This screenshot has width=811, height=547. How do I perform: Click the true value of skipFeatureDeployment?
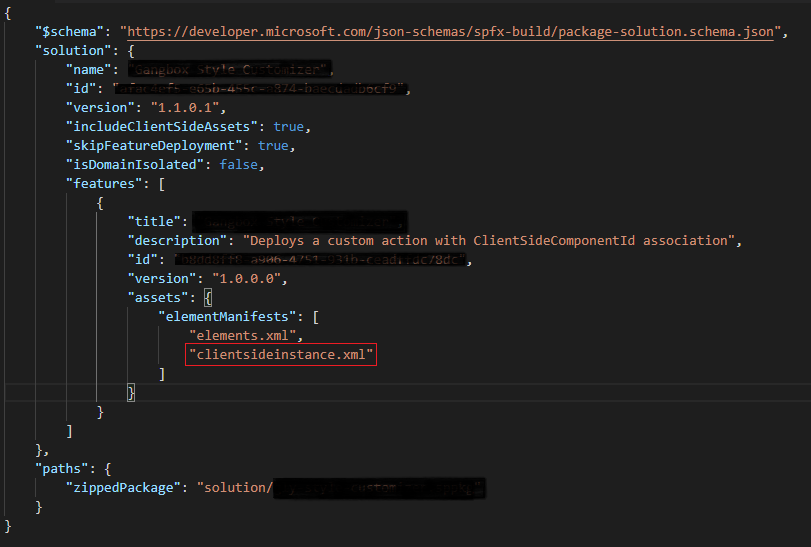[273, 146]
